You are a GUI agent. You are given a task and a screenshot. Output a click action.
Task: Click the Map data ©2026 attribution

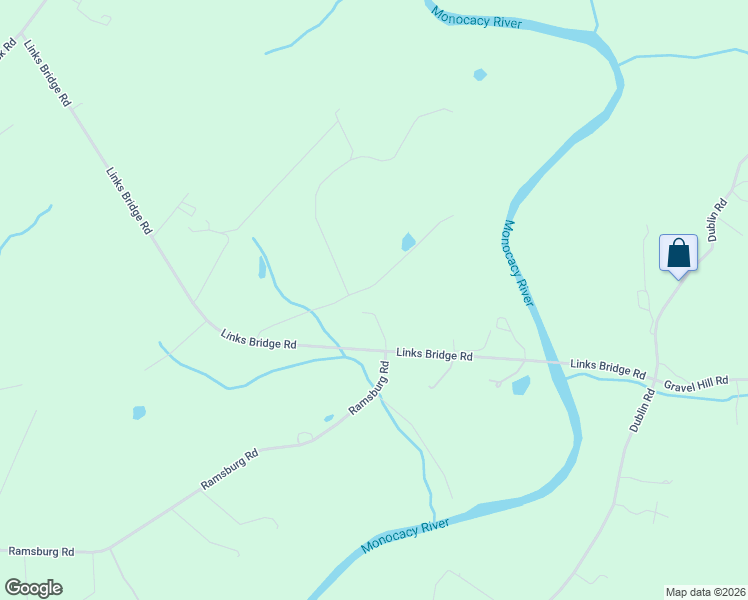click(706, 592)
